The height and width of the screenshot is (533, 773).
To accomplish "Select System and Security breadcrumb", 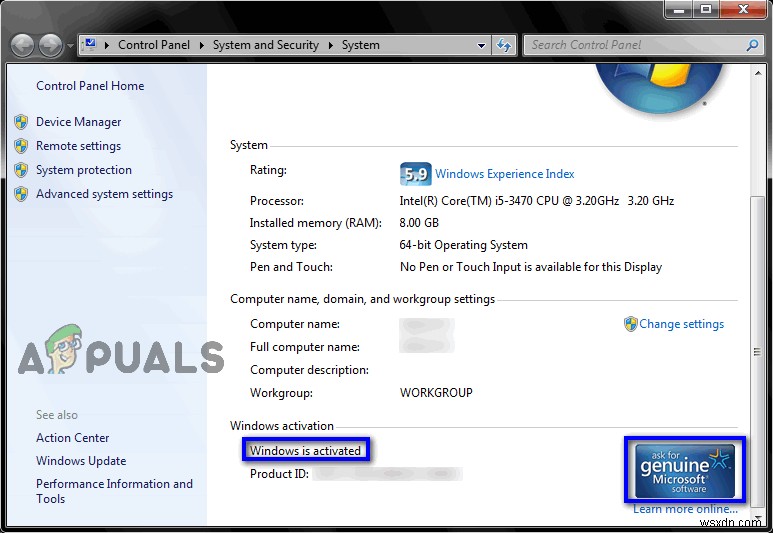I will click(x=266, y=45).
